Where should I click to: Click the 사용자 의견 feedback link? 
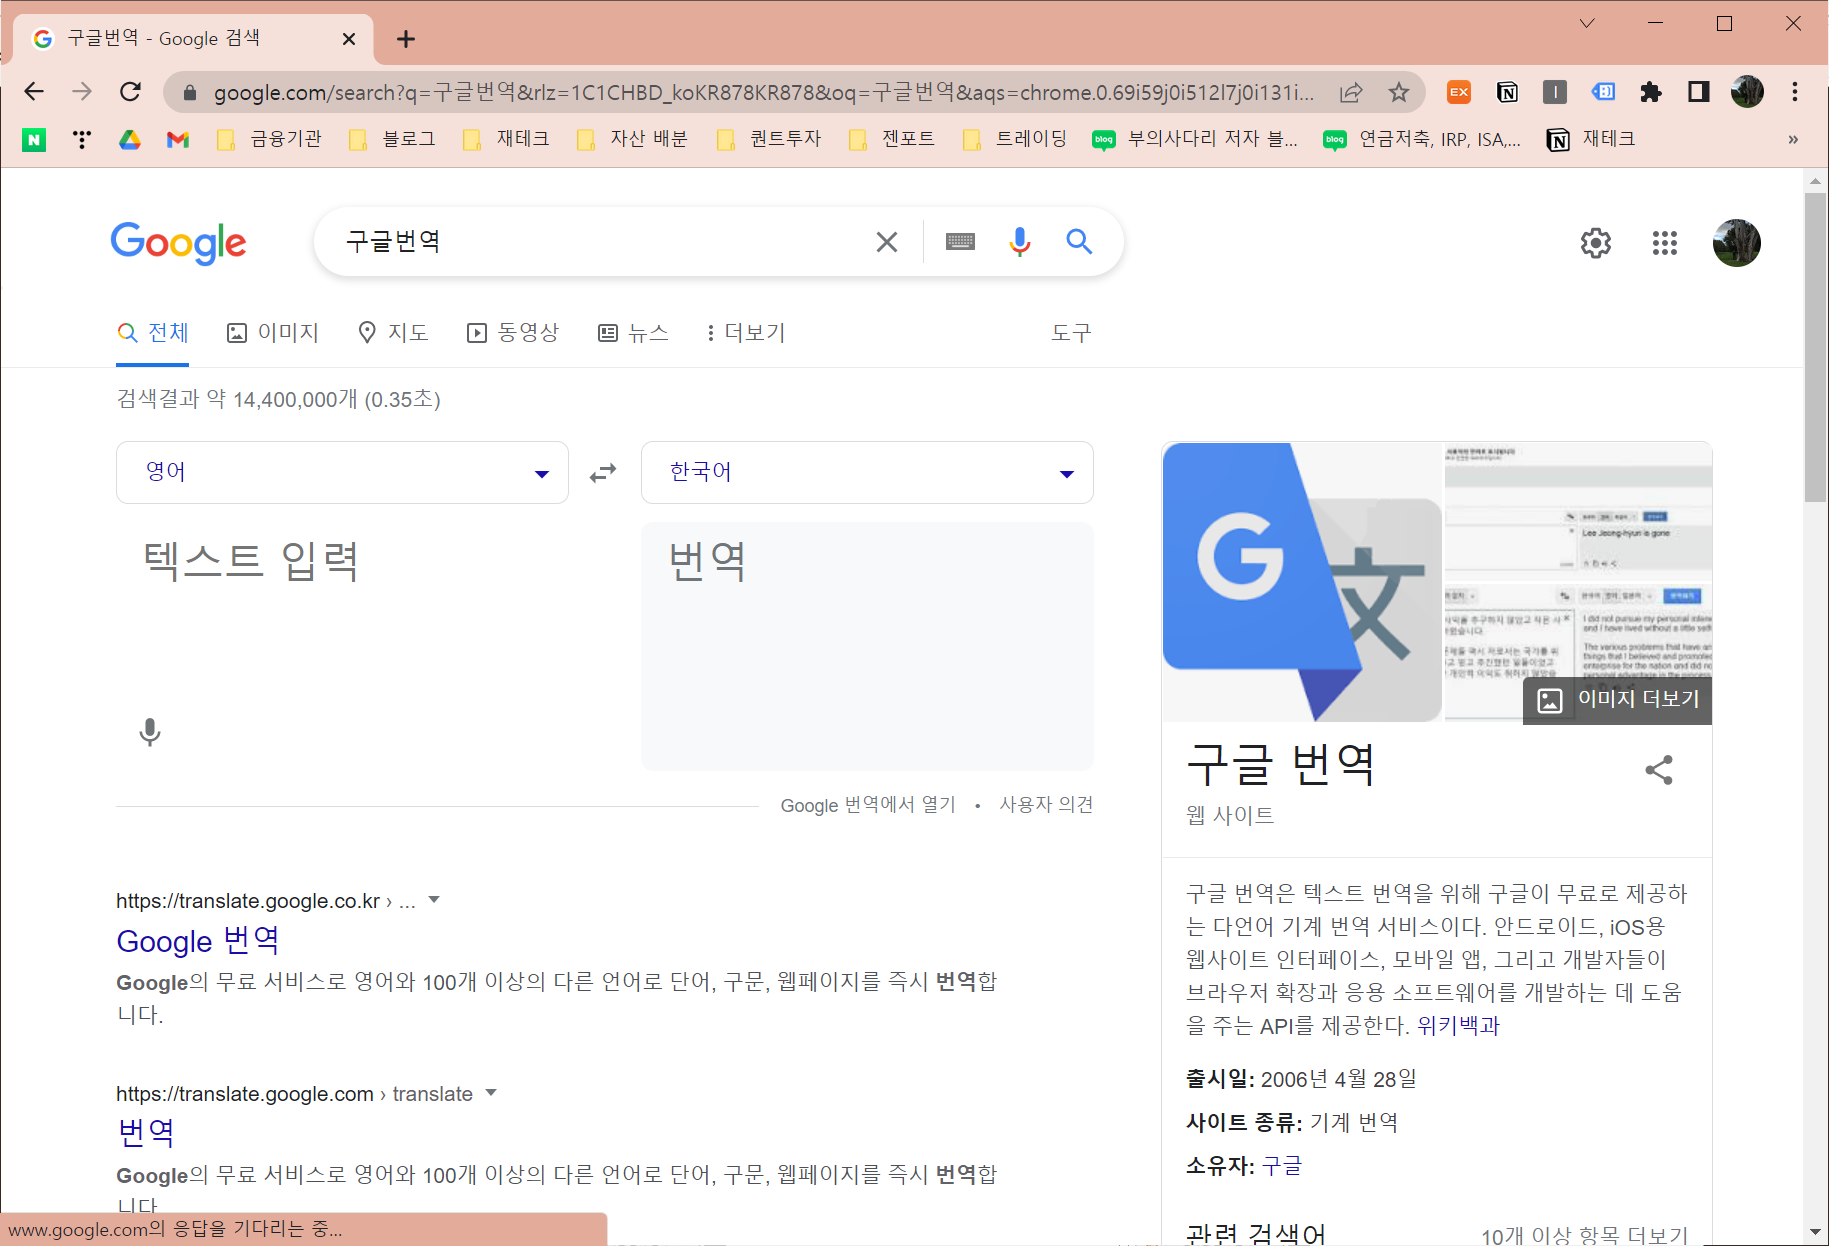(x=1046, y=805)
